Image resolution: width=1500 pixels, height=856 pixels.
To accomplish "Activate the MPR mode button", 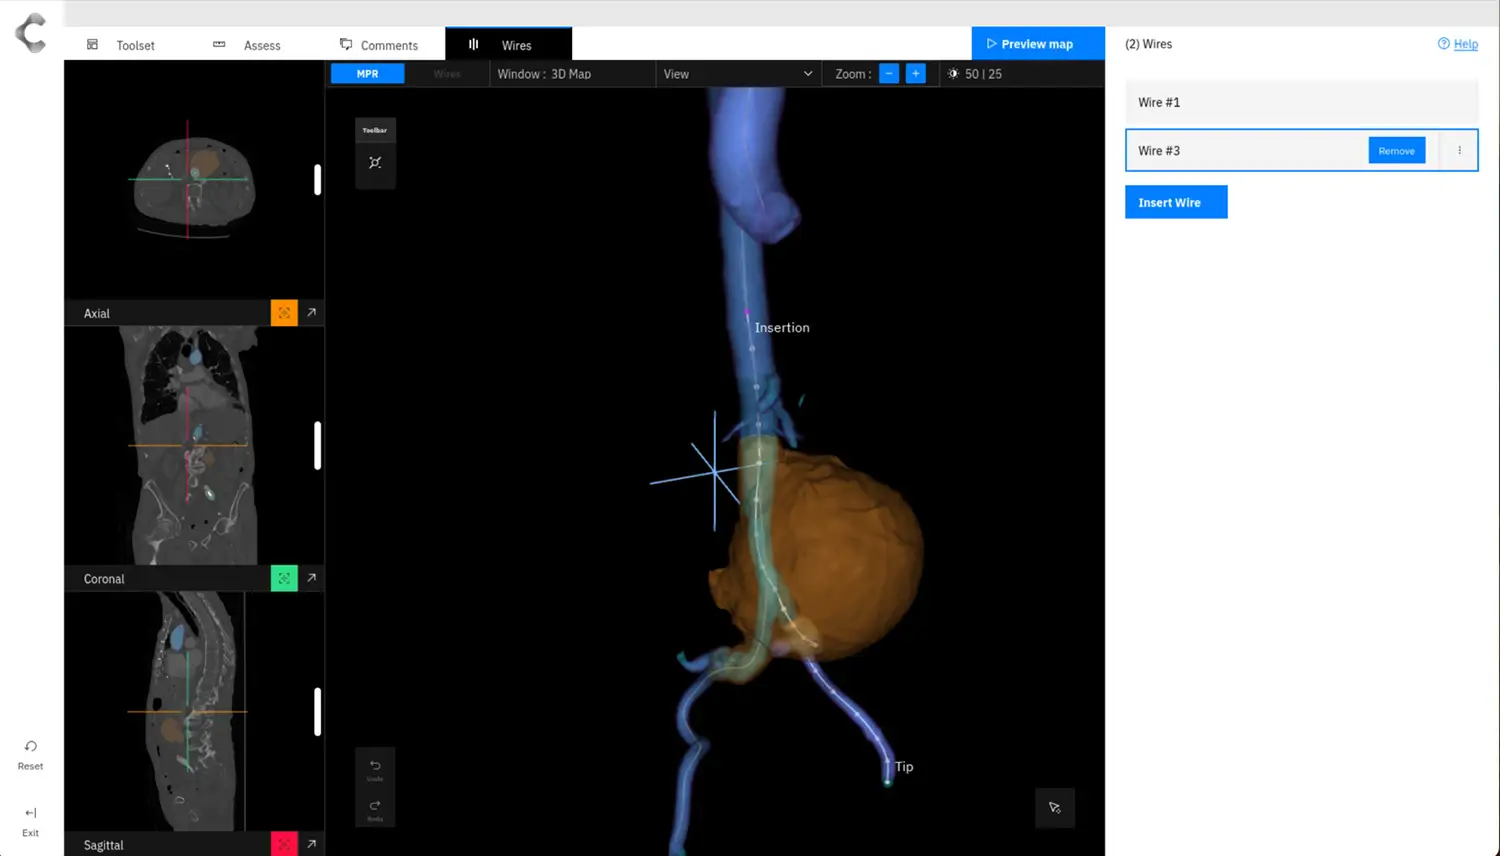I will click(368, 74).
